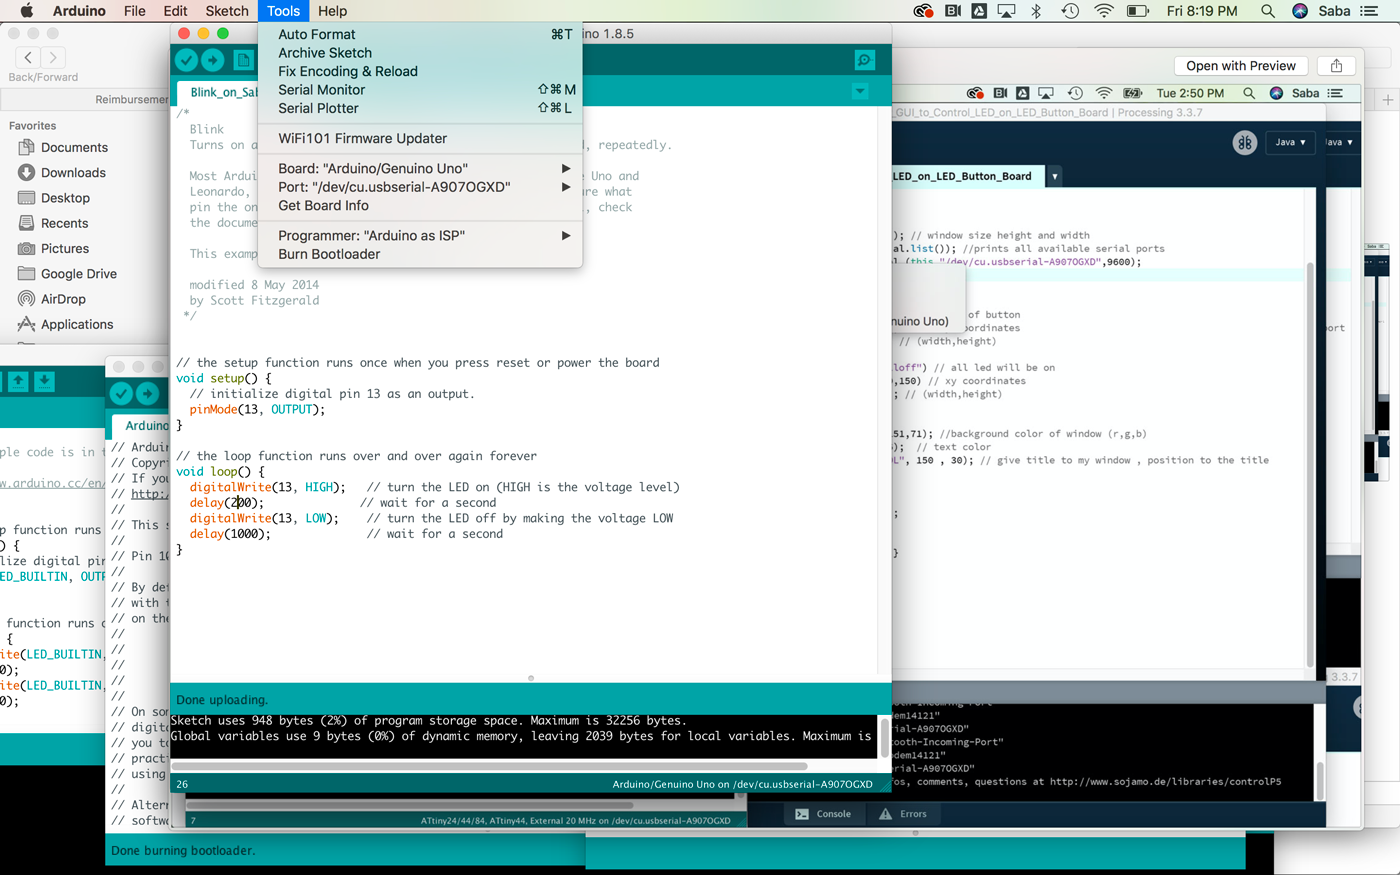Choose Get Board Info from the Tools menu
1400x875 pixels.
[420, 205]
